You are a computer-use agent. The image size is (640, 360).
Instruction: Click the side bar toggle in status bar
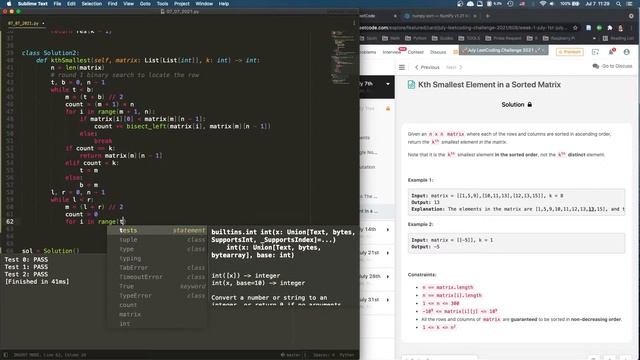(x=6, y=355)
